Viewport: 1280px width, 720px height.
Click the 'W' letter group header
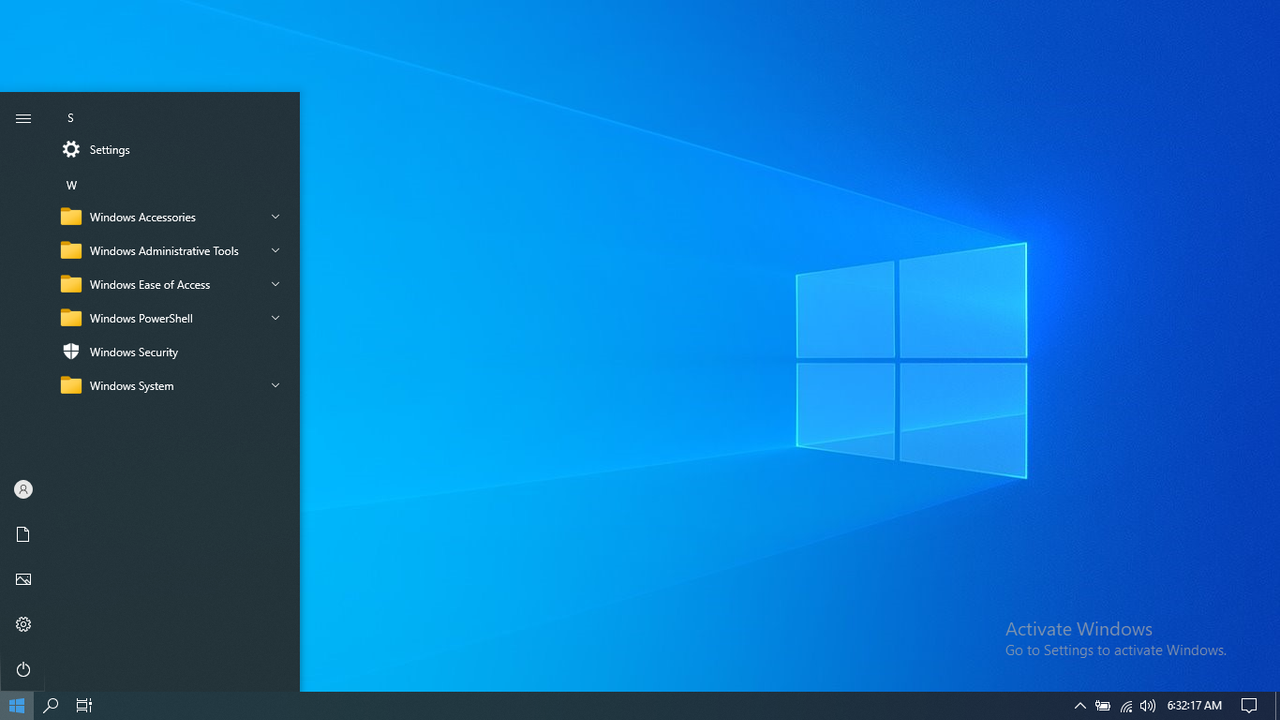coord(71,185)
